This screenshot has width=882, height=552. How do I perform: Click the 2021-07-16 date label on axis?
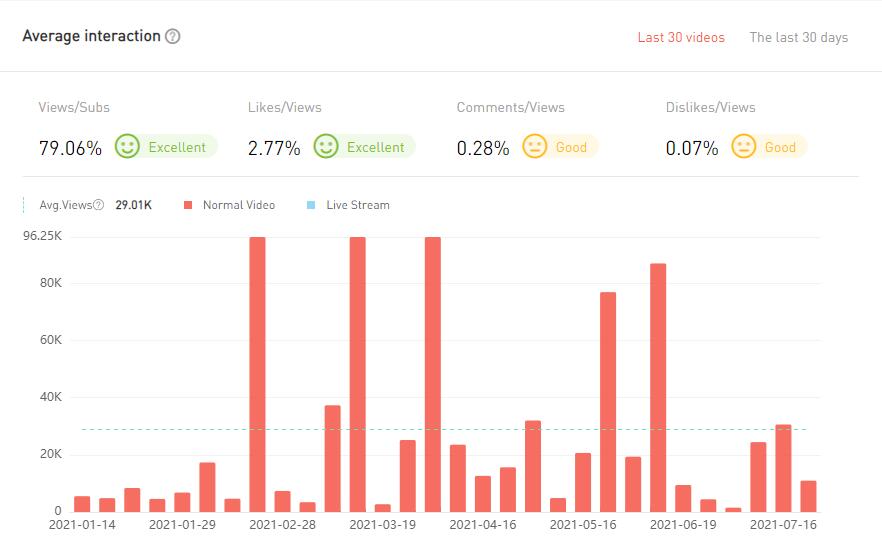click(783, 524)
